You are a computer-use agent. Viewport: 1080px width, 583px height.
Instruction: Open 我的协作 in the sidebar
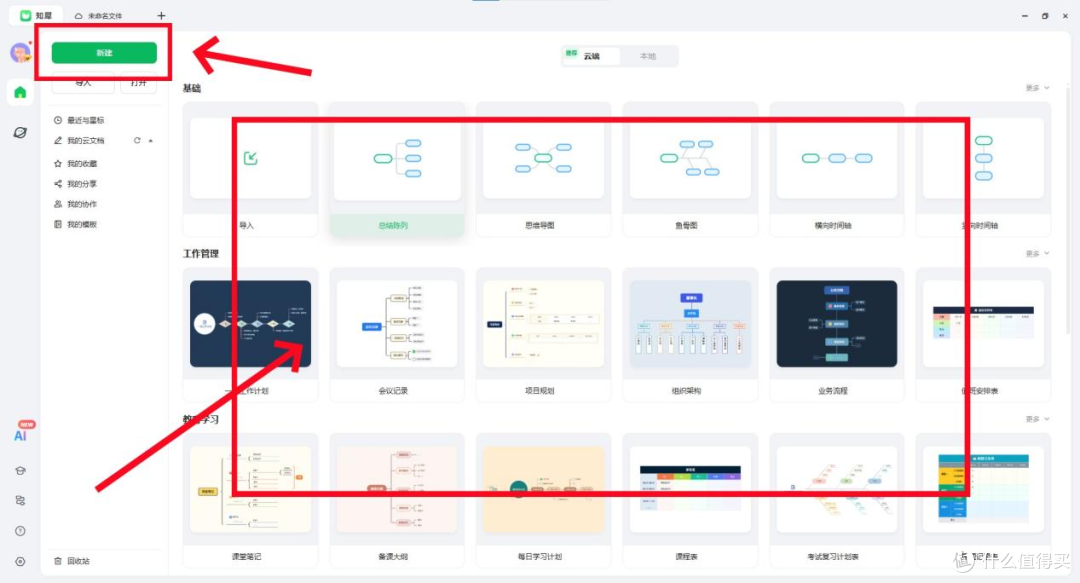(x=82, y=204)
